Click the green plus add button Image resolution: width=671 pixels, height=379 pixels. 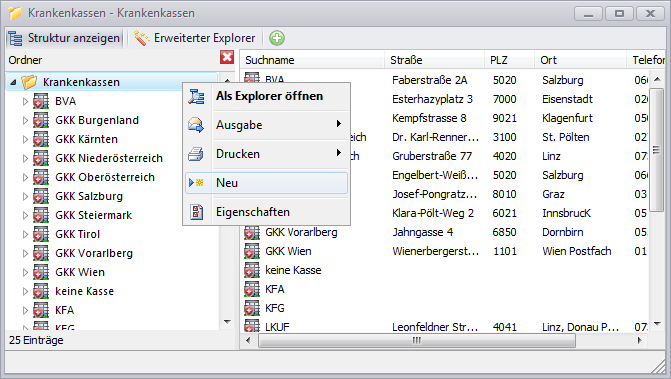277,38
